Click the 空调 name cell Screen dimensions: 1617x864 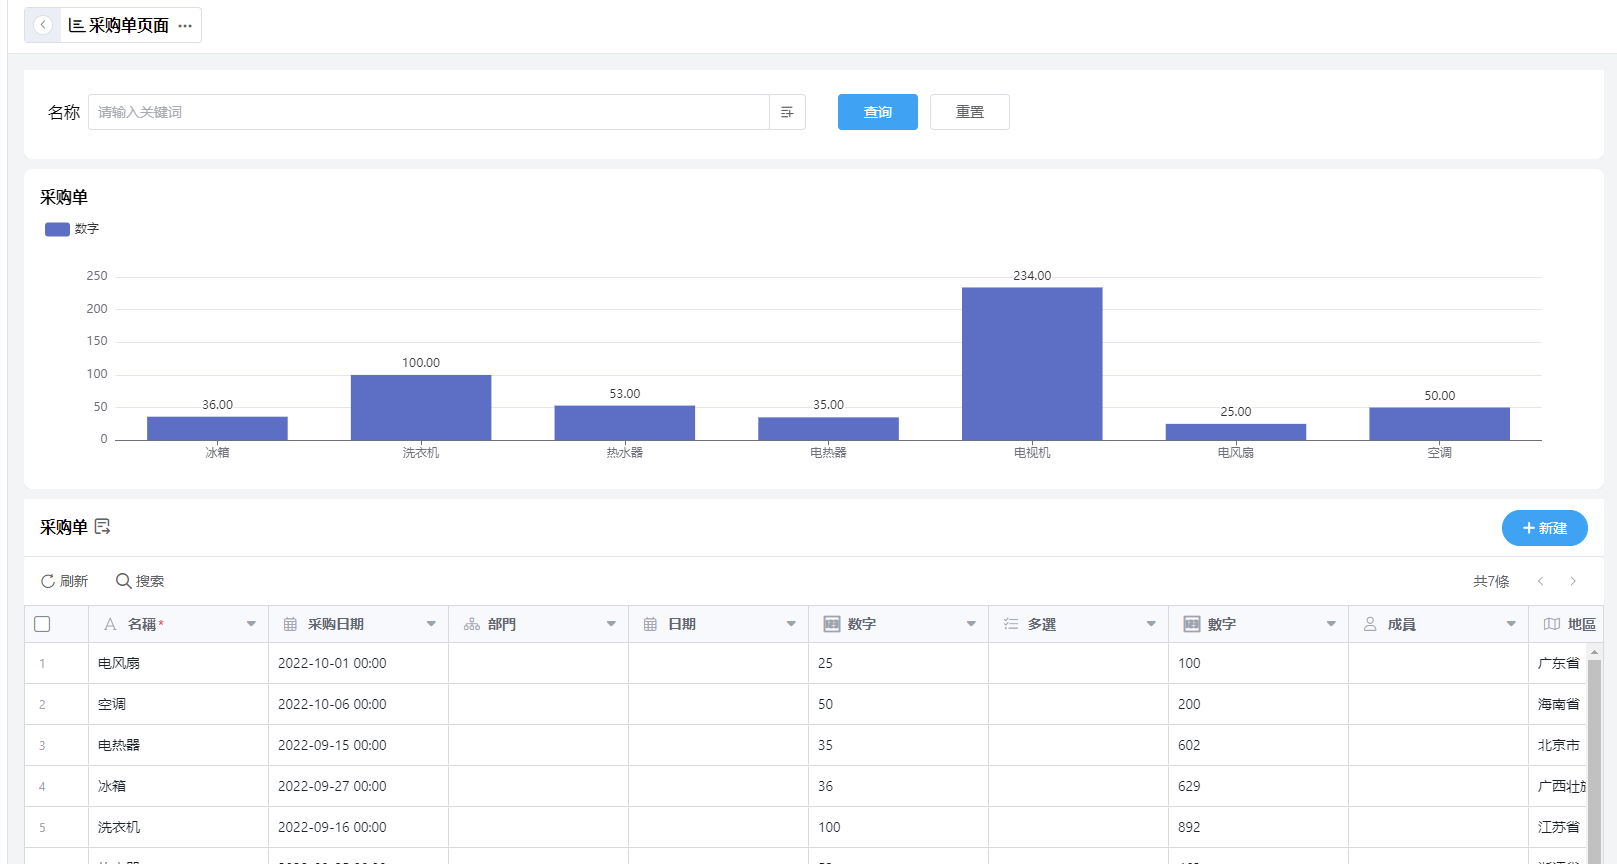(x=178, y=704)
